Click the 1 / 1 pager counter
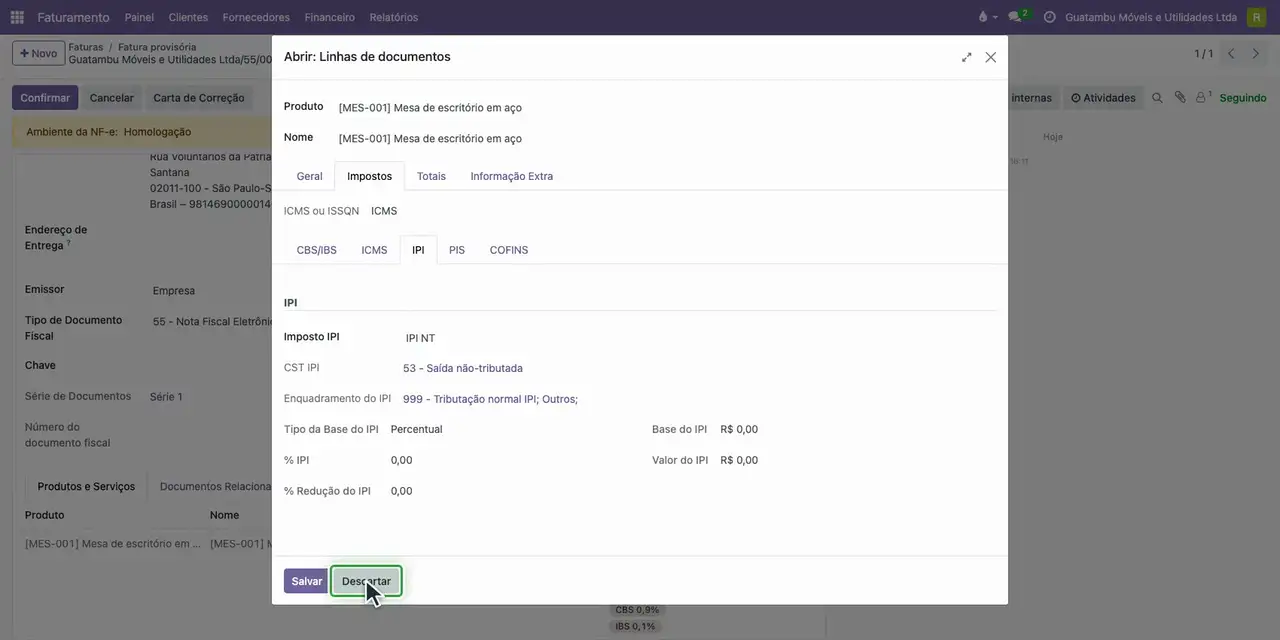The width and height of the screenshot is (1280, 640). click(1203, 54)
